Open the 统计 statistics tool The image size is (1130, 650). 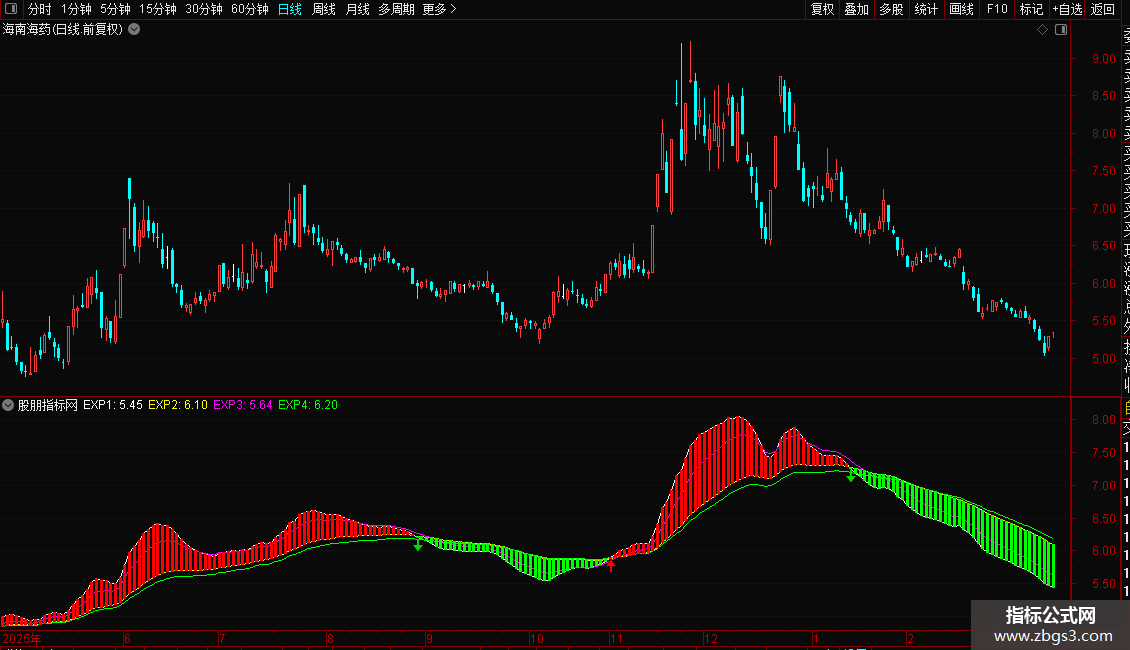click(x=926, y=9)
